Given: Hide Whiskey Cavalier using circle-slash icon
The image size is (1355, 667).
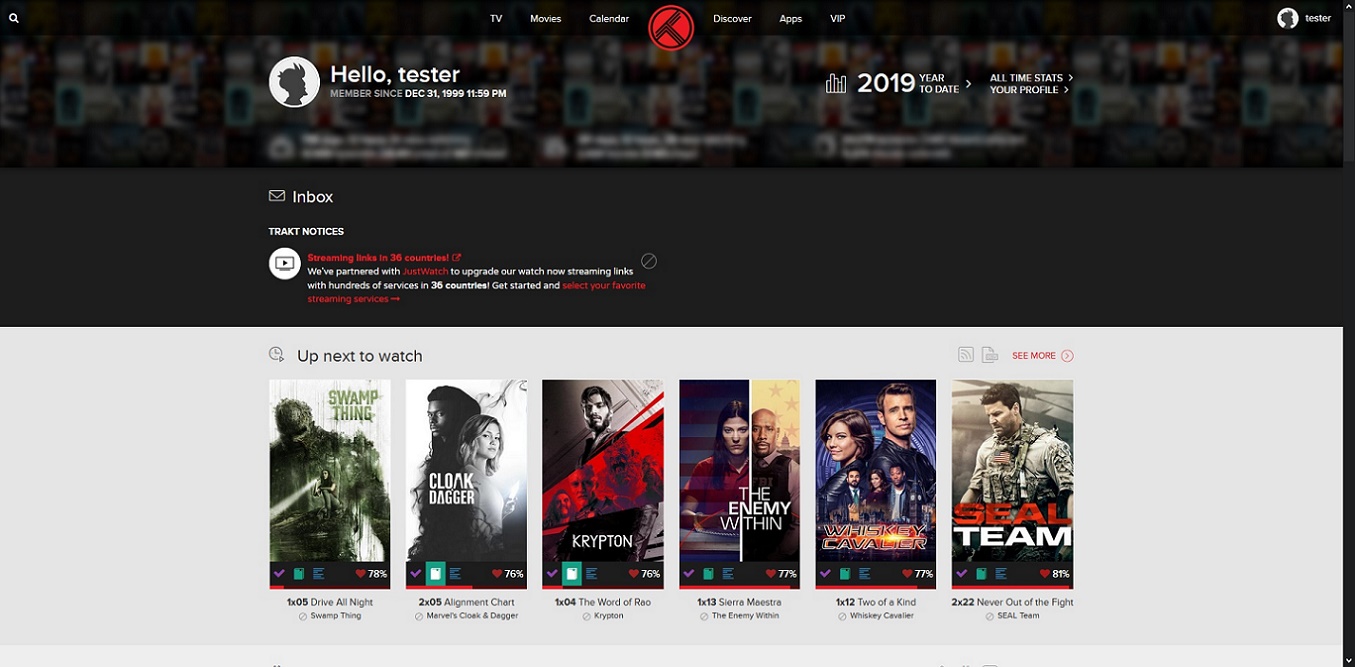Looking at the screenshot, I should click(x=843, y=616).
